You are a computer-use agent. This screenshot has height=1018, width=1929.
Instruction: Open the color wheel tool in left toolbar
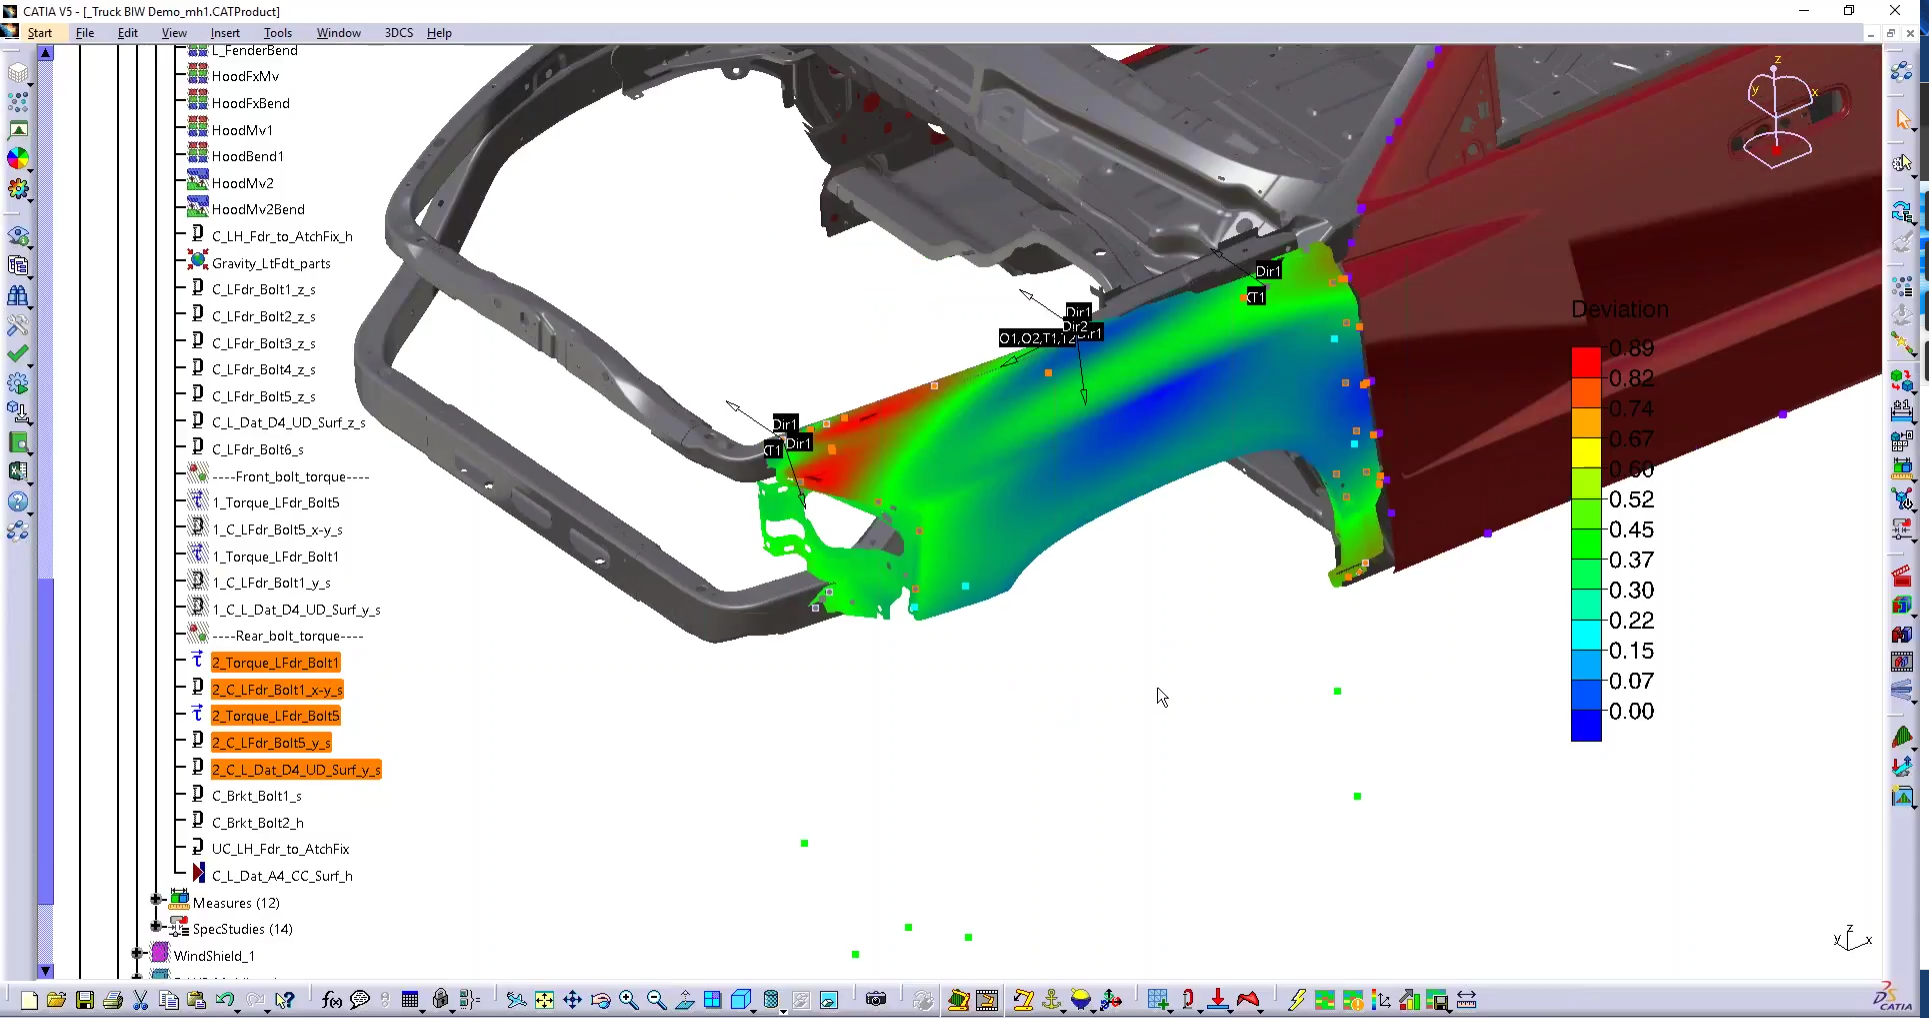[x=18, y=159]
